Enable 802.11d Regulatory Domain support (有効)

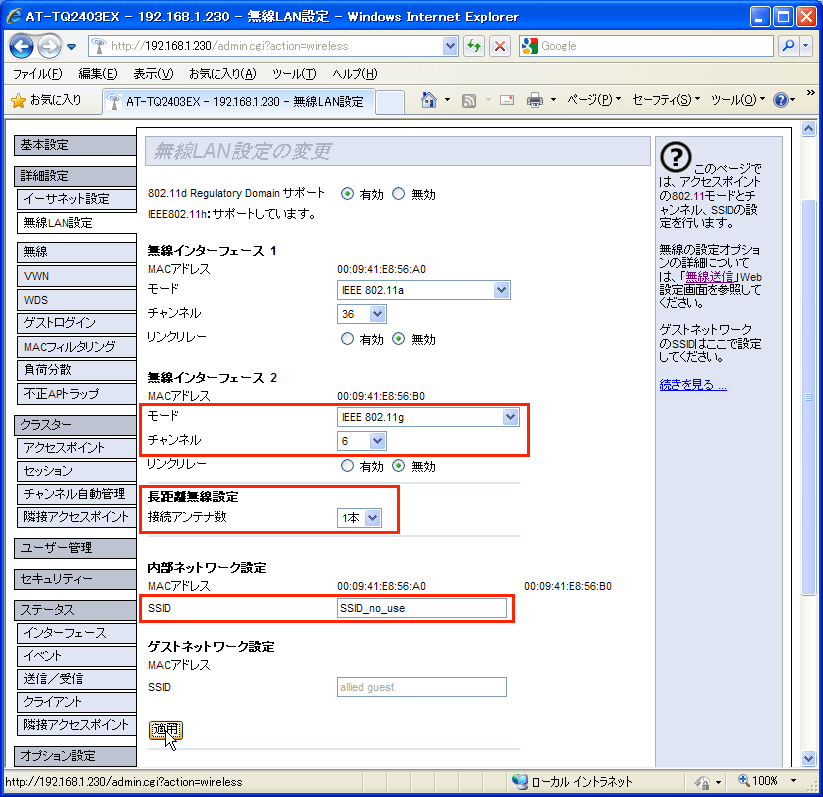[x=347, y=194]
